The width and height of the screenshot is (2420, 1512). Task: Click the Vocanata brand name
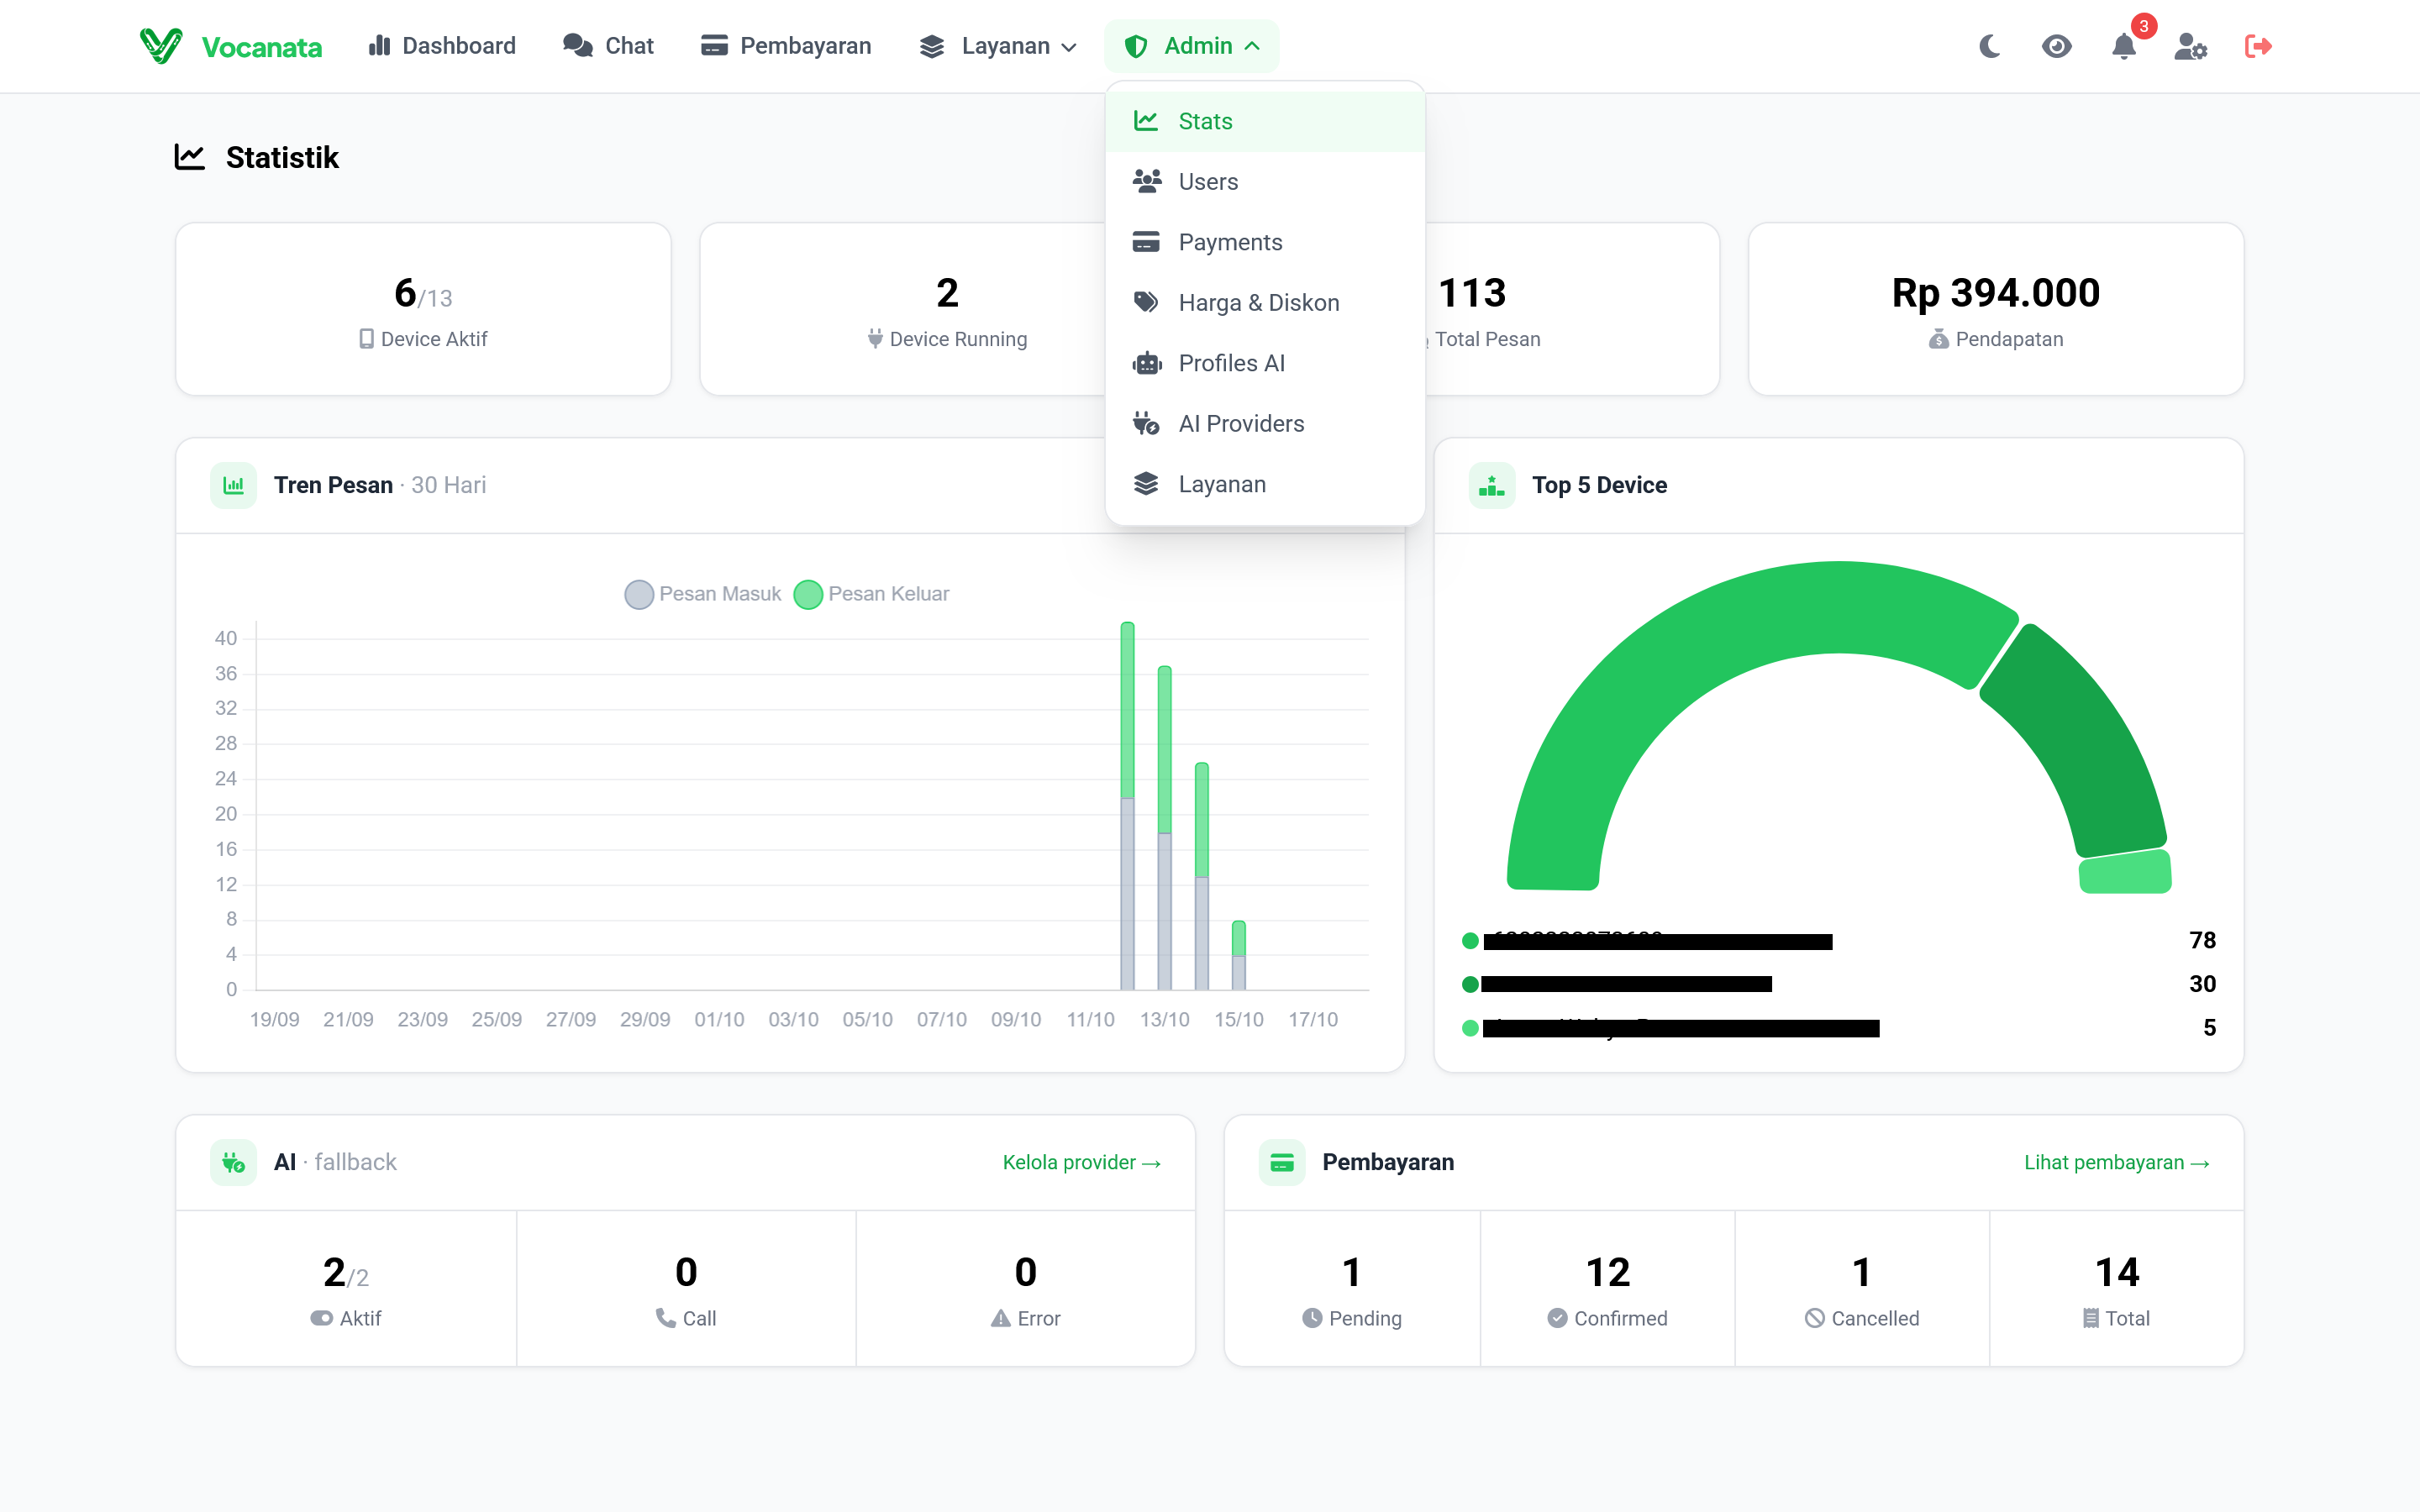[x=262, y=47]
